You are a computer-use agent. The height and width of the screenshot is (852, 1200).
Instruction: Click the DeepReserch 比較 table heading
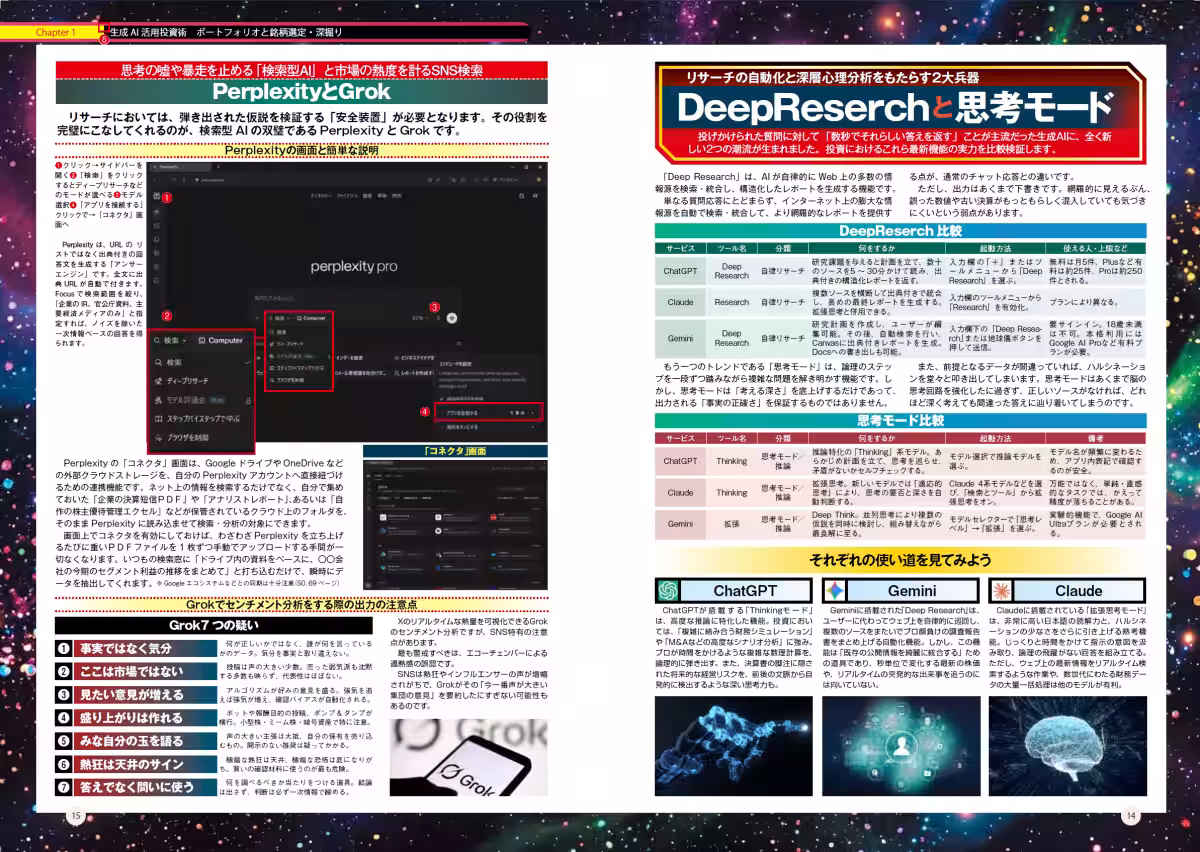(899, 230)
